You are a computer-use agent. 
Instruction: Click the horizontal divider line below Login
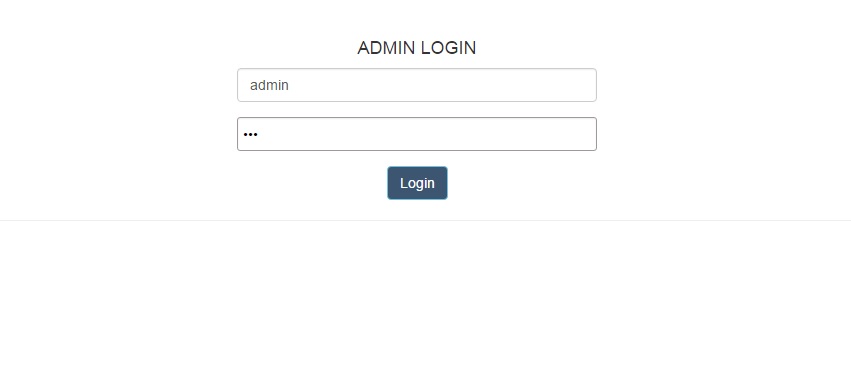click(426, 220)
